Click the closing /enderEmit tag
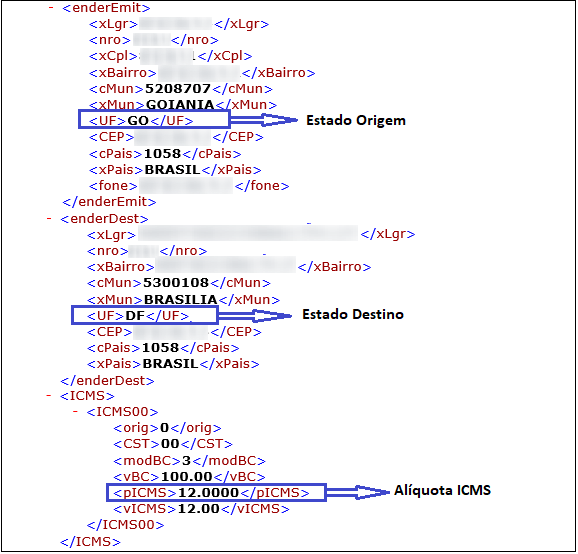 pyautogui.click(x=109, y=202)
